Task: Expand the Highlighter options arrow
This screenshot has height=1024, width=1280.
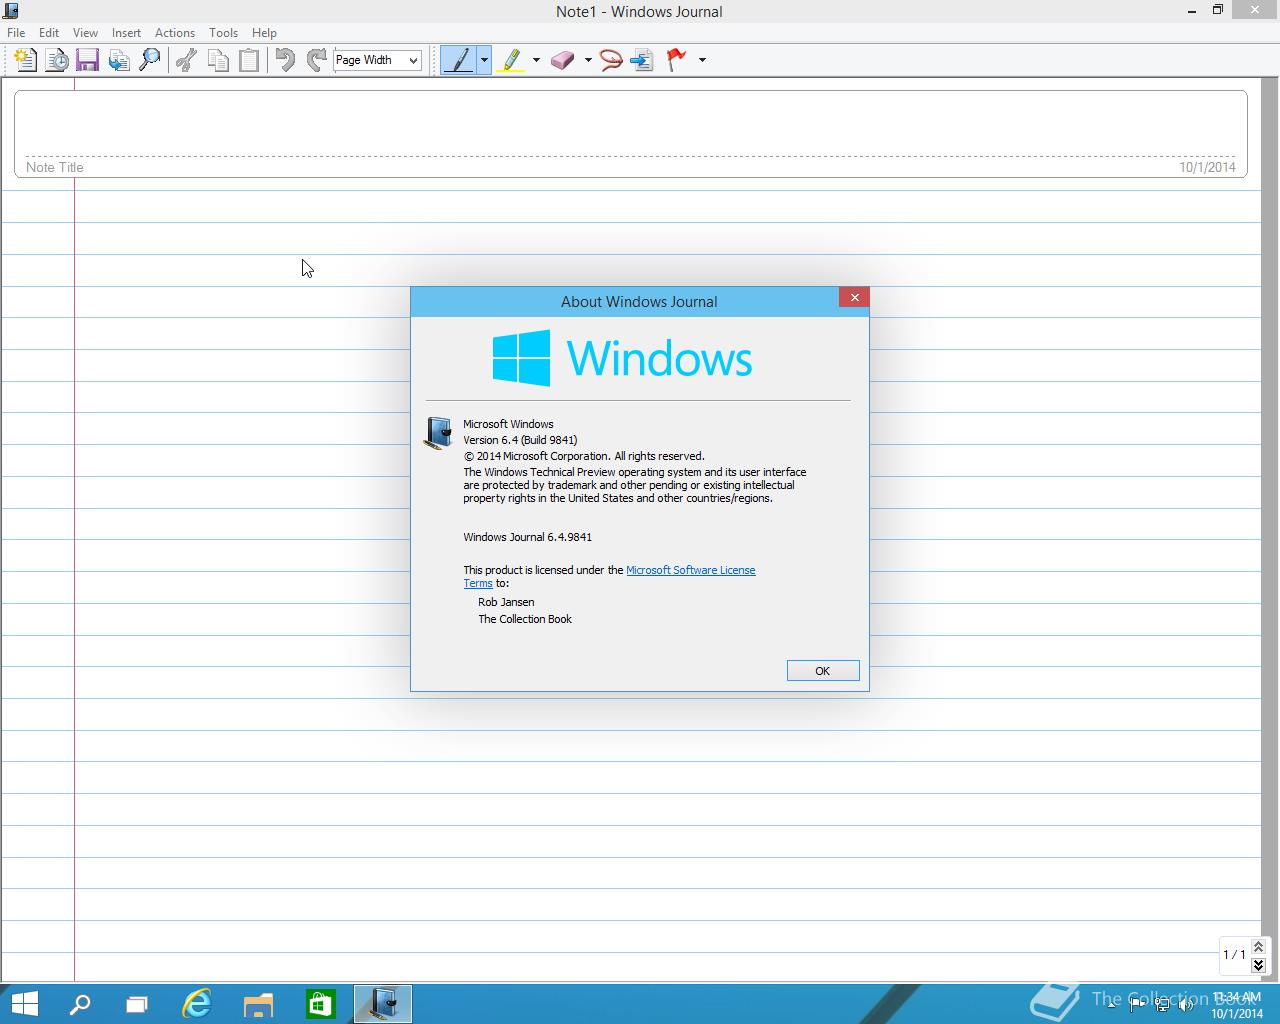Action: point(536,60)
